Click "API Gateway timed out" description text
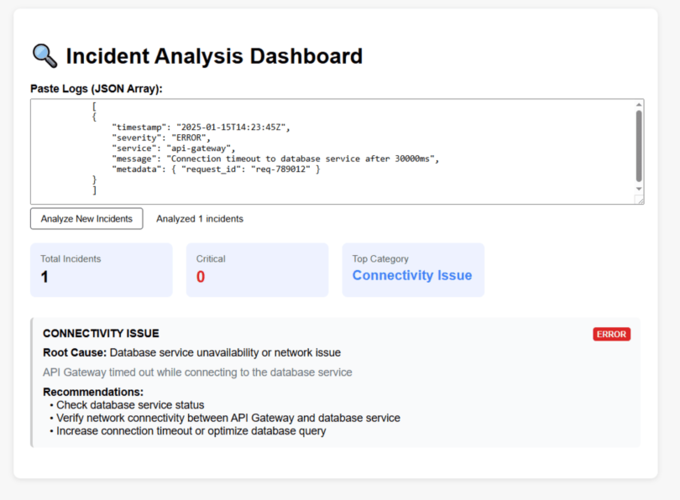Viewport: 680px width, 500px height. coord(197,373)
